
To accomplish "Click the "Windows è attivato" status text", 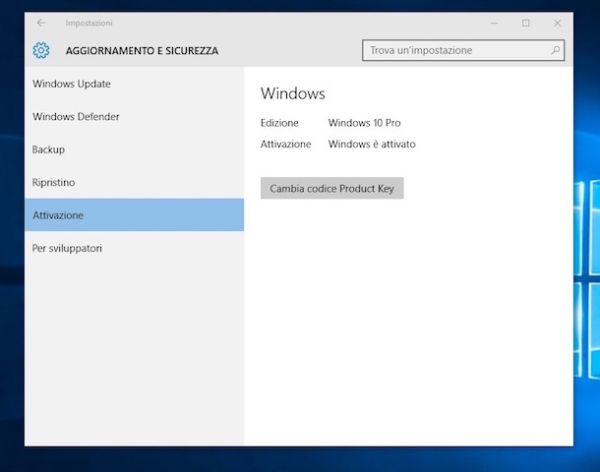I will point(371,144).
